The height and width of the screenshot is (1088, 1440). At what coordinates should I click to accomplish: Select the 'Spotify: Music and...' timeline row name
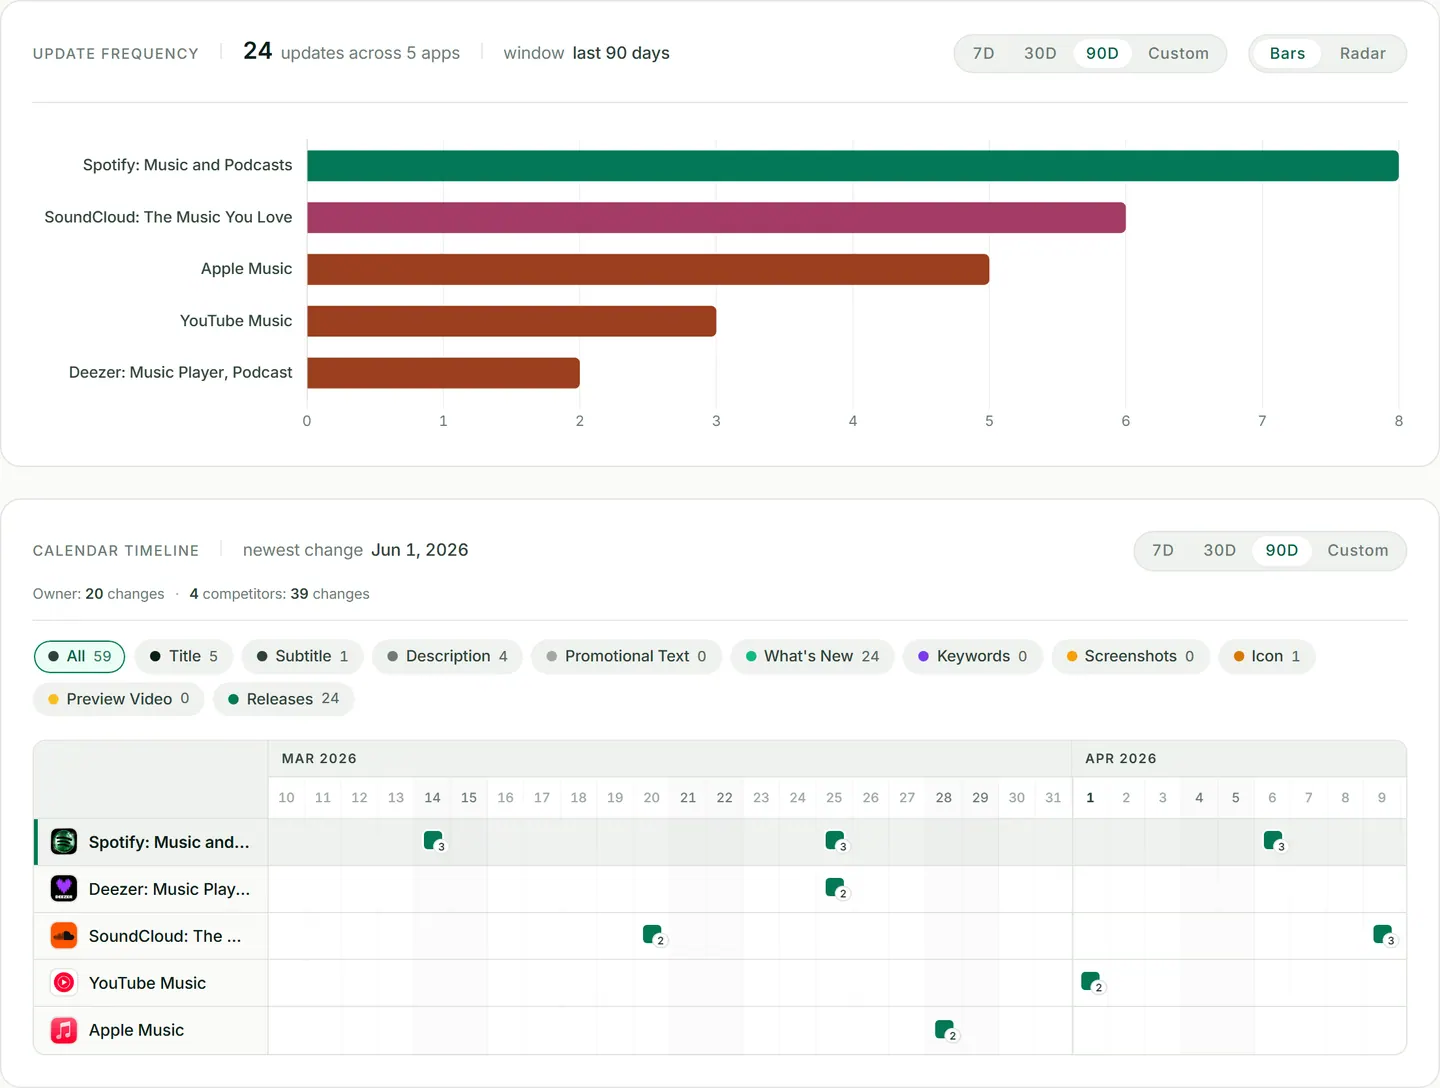[169, 842]
